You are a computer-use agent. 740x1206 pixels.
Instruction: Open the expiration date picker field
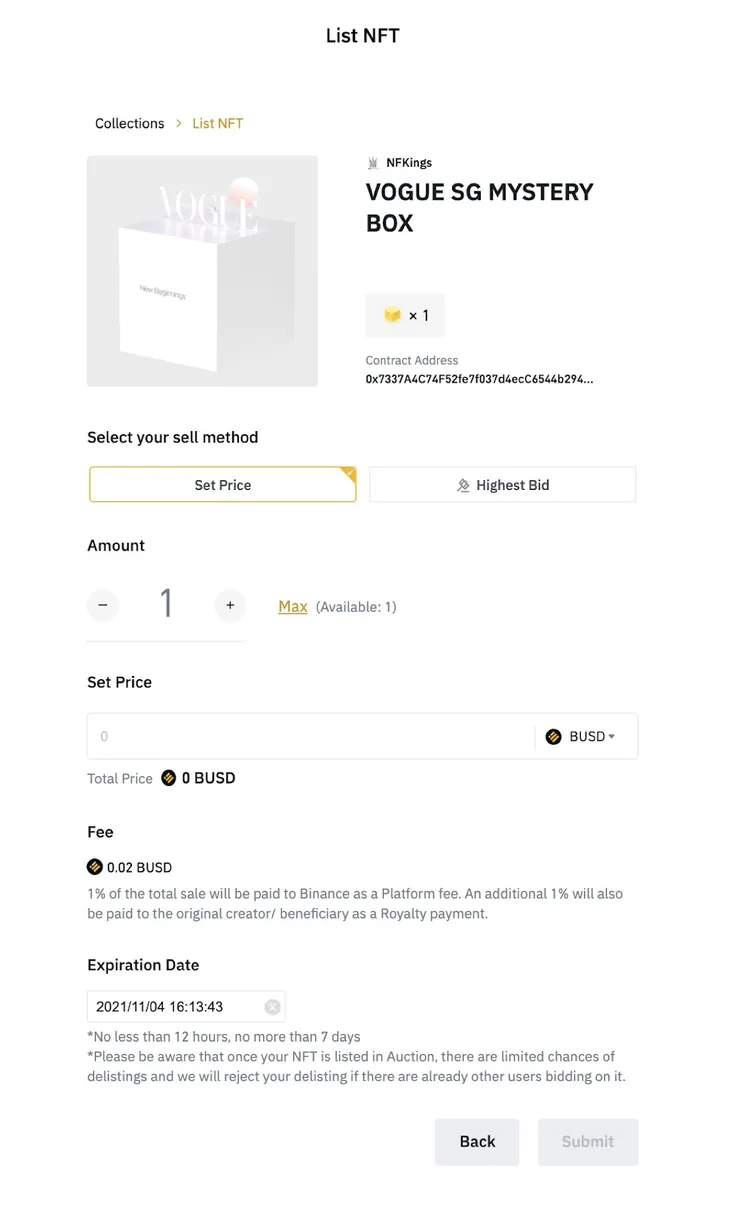click(x=175, y=1007)
